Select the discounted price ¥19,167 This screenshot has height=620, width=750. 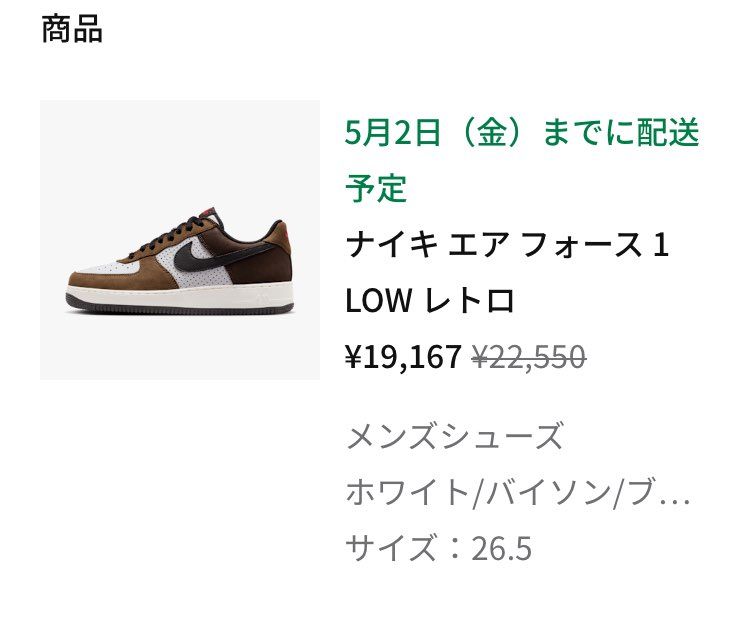[403, 356]
